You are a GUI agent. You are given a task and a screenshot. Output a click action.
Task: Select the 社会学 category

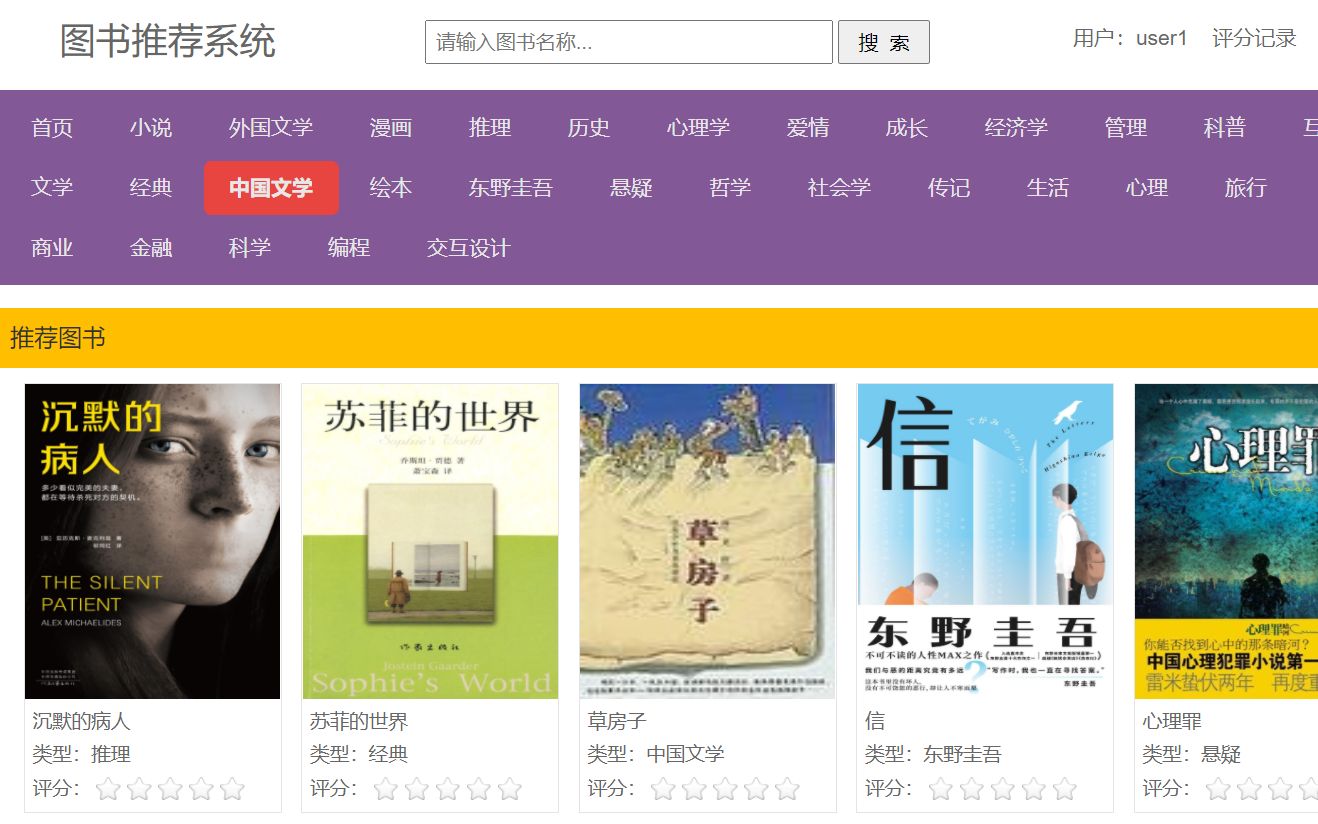(840, 188)
